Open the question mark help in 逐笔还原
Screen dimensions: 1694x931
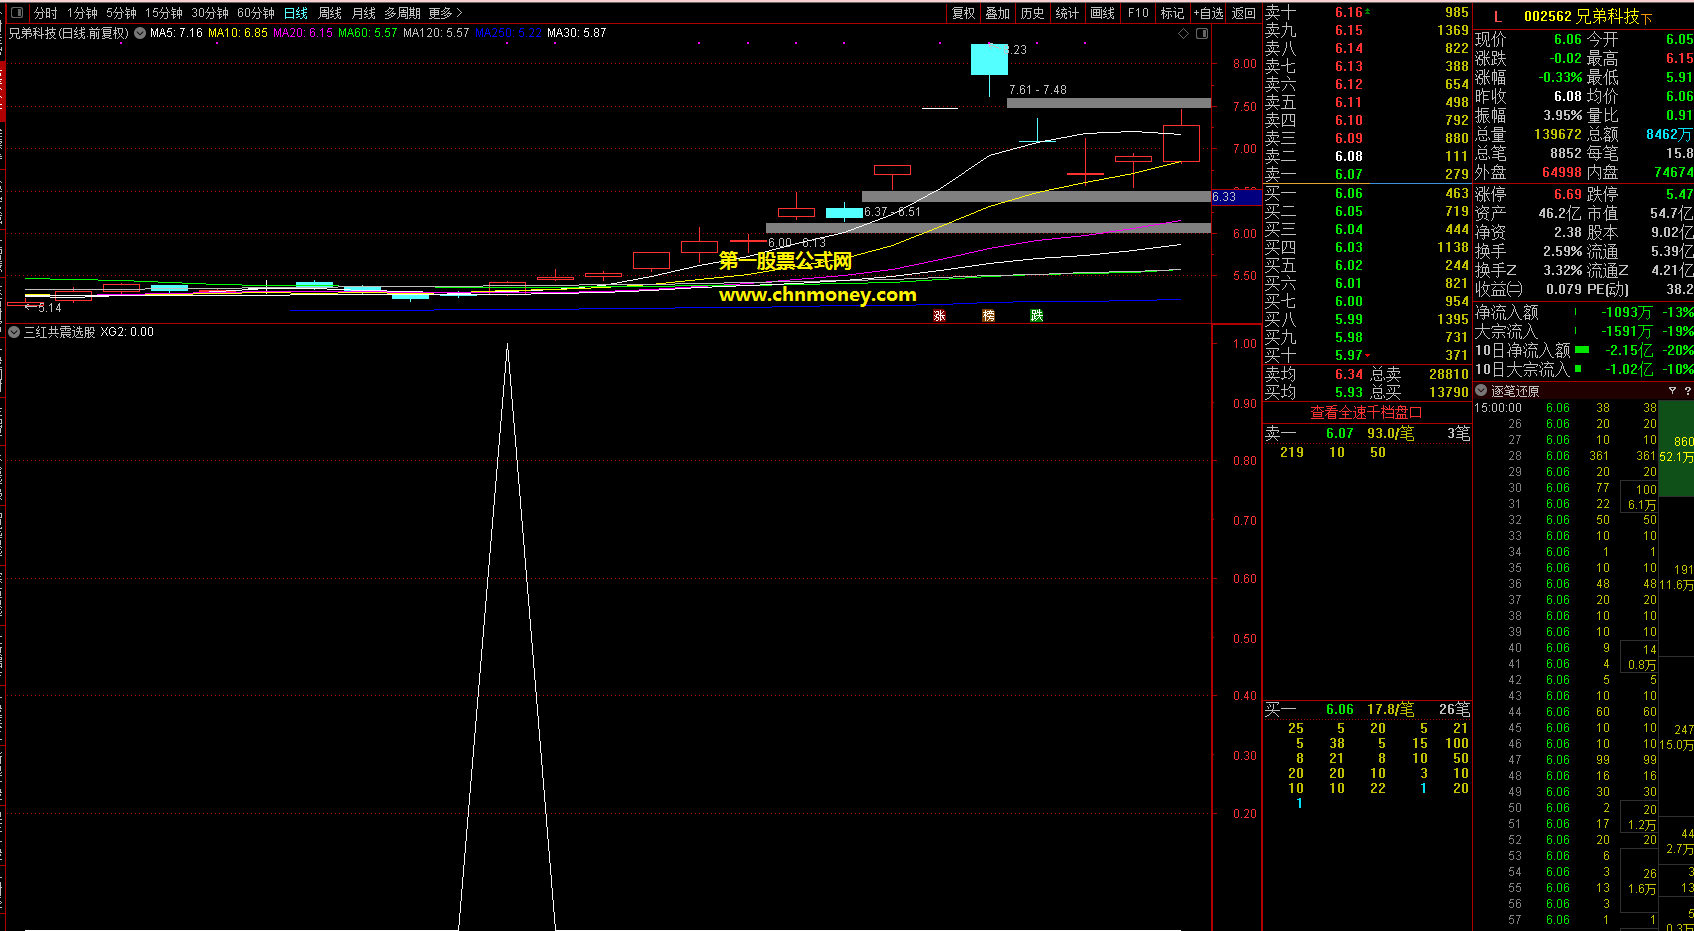coord(1687,391)
